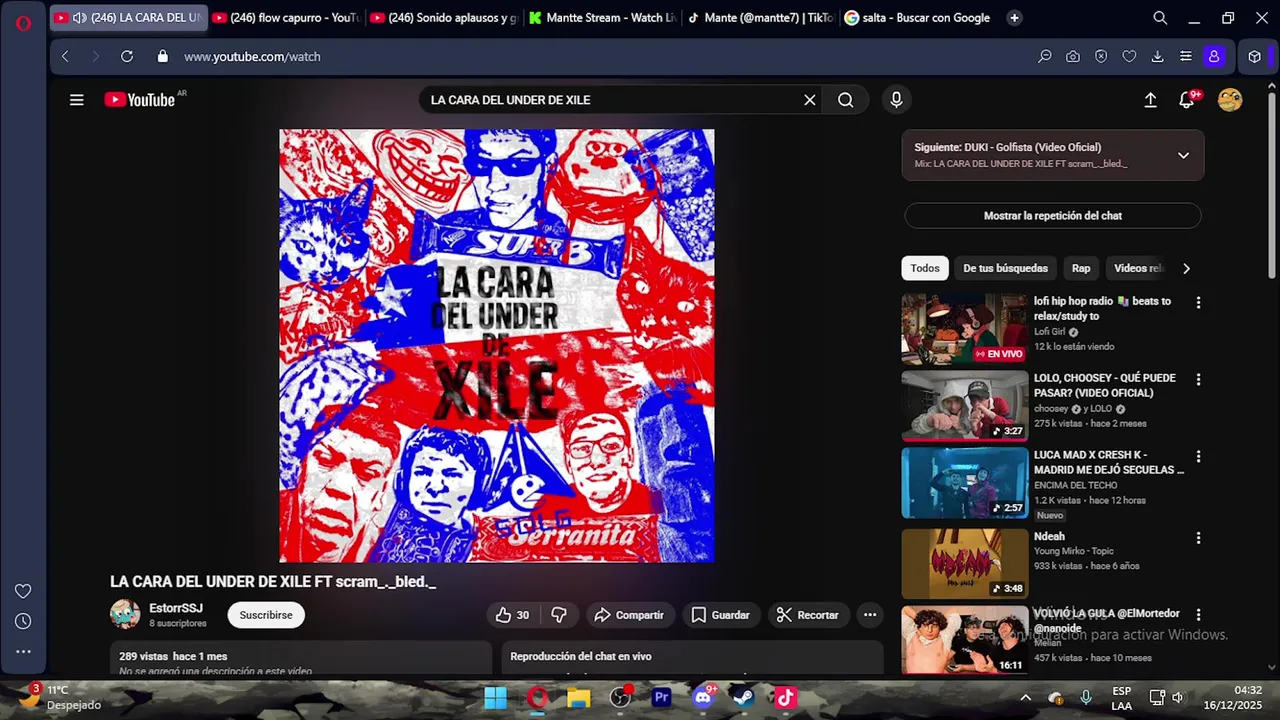Open options for LOLO, CHOOSEY video
This screenshot has height=720, width=1280.
point(1198,379)
